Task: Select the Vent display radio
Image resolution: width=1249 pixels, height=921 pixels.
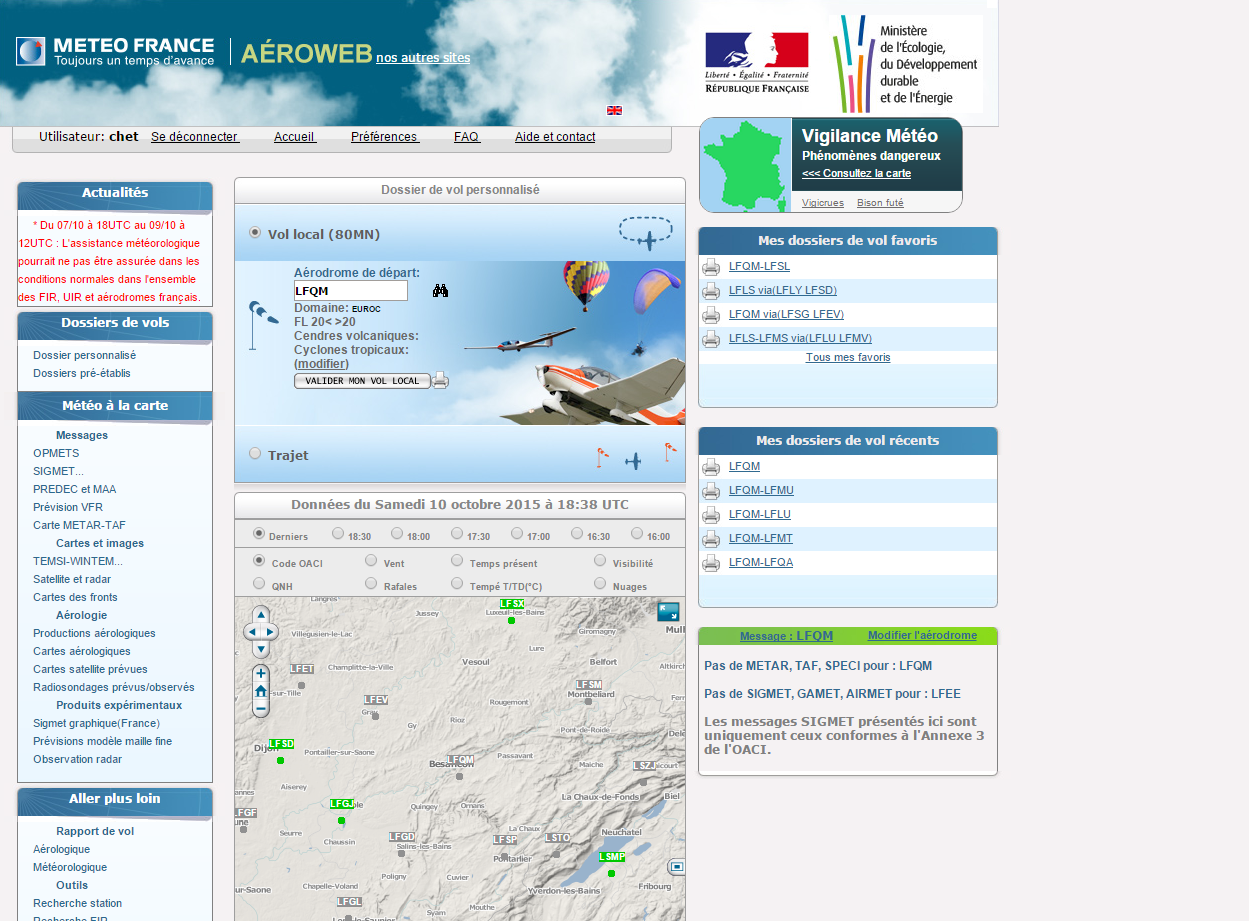Action: coord(371,561)
